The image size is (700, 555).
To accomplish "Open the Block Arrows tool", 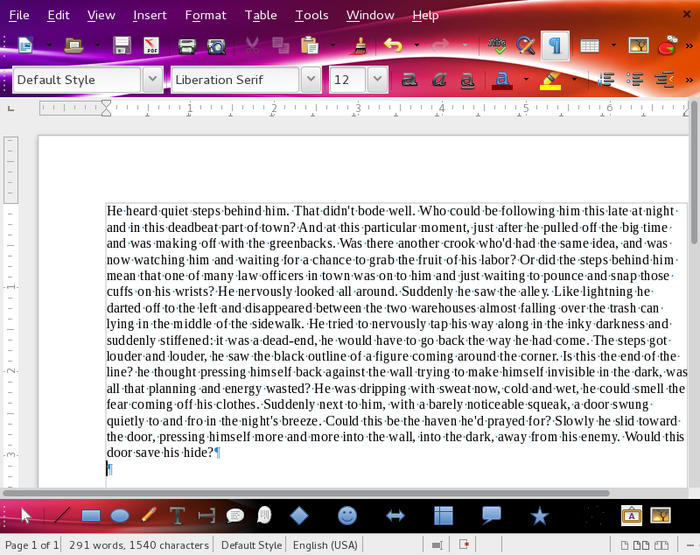I will [x=395, y=516].
